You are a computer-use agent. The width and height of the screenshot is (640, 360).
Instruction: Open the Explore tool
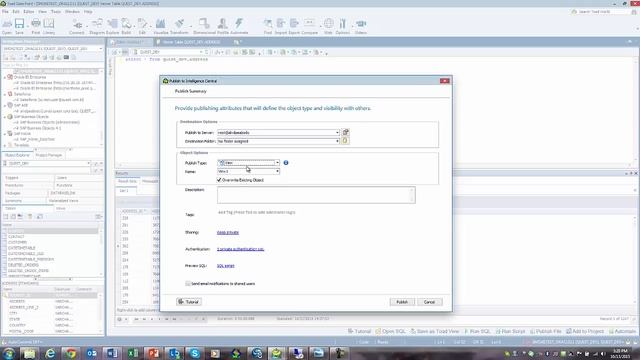tap(112, 27)
